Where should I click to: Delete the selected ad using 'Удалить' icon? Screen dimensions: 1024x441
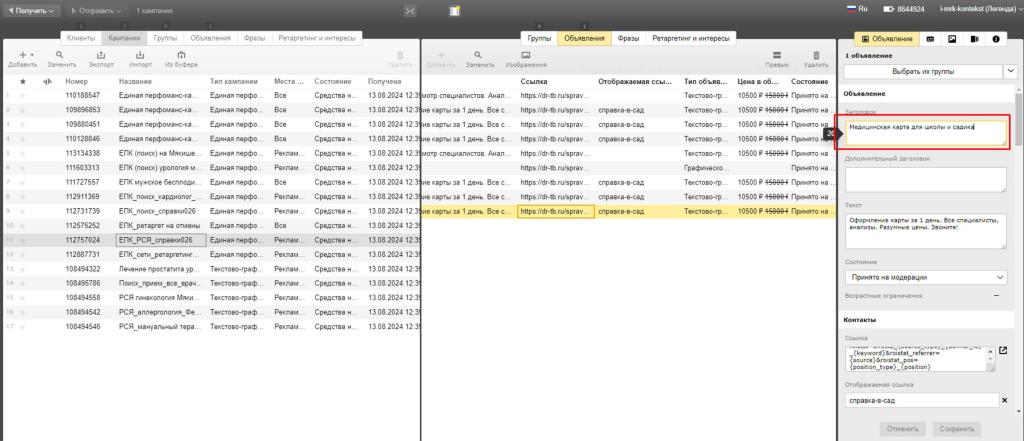816,56
